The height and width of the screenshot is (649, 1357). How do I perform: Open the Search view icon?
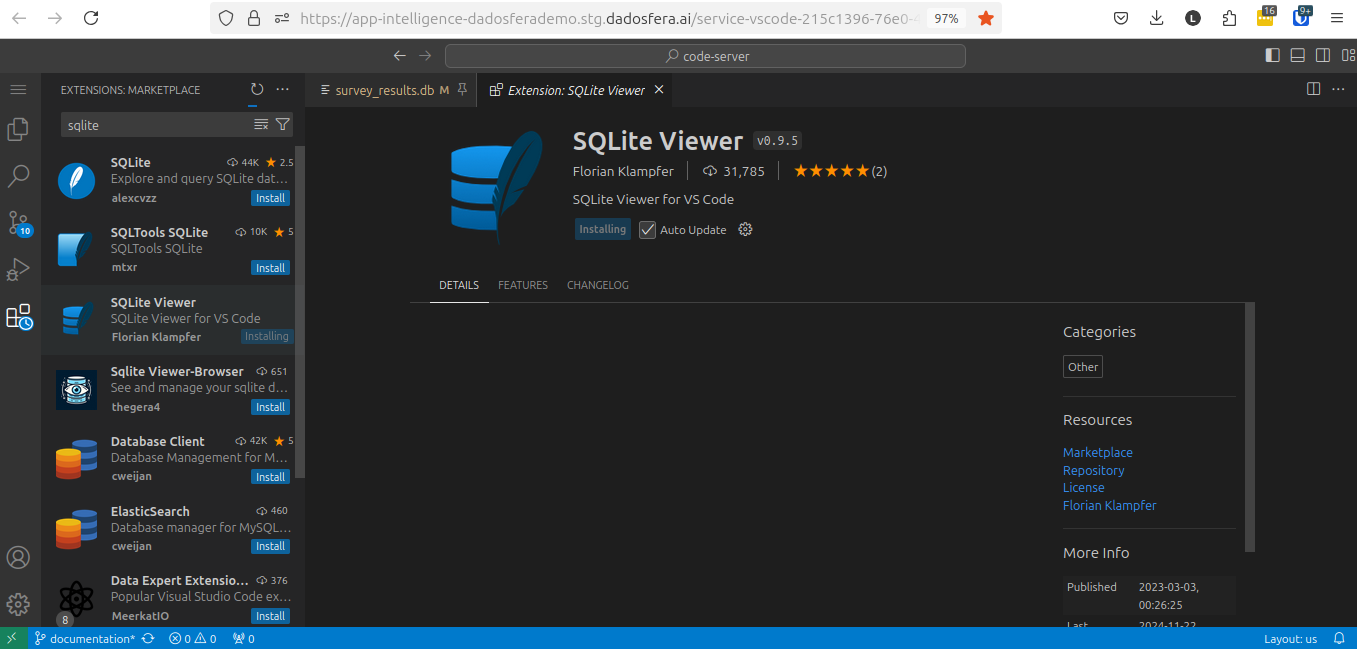(18, 177)
